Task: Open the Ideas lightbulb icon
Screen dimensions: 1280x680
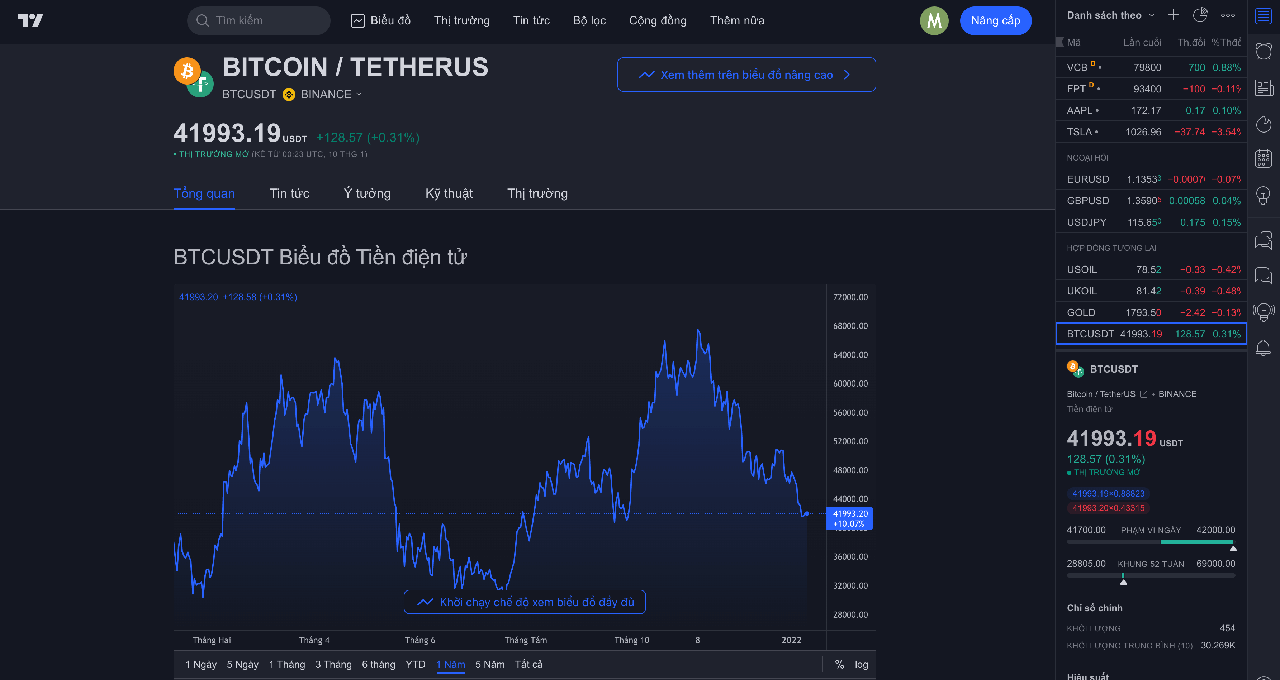Action: click(1263, 193)
